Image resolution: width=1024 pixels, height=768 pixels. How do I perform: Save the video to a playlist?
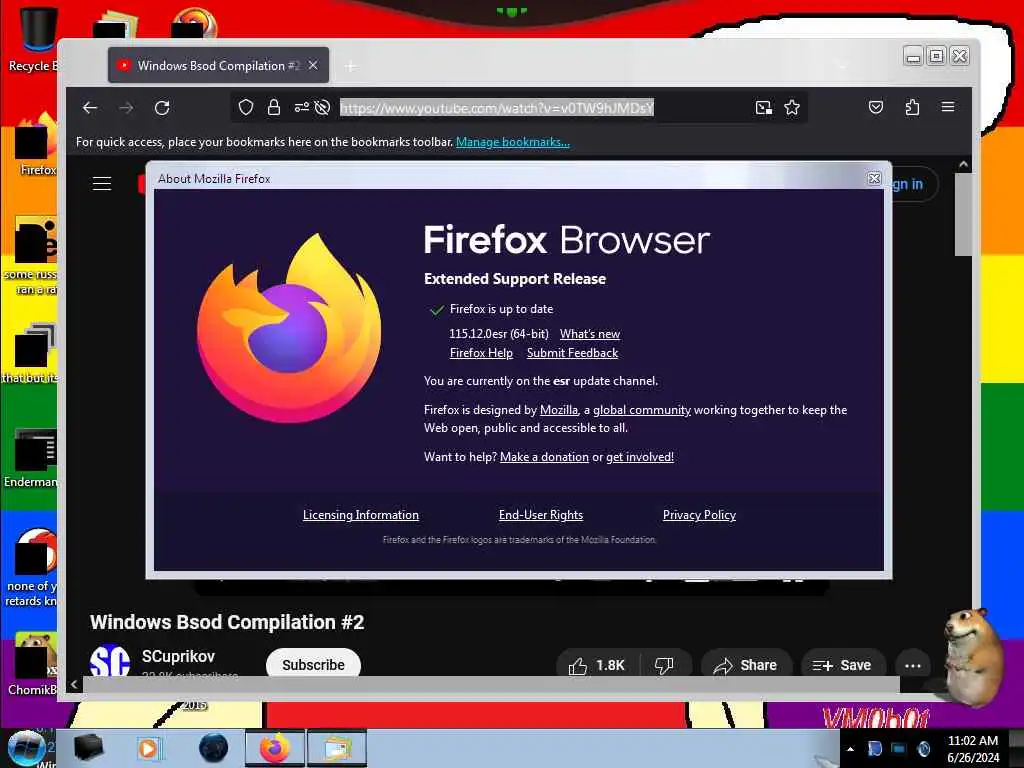tap(842, 665)
